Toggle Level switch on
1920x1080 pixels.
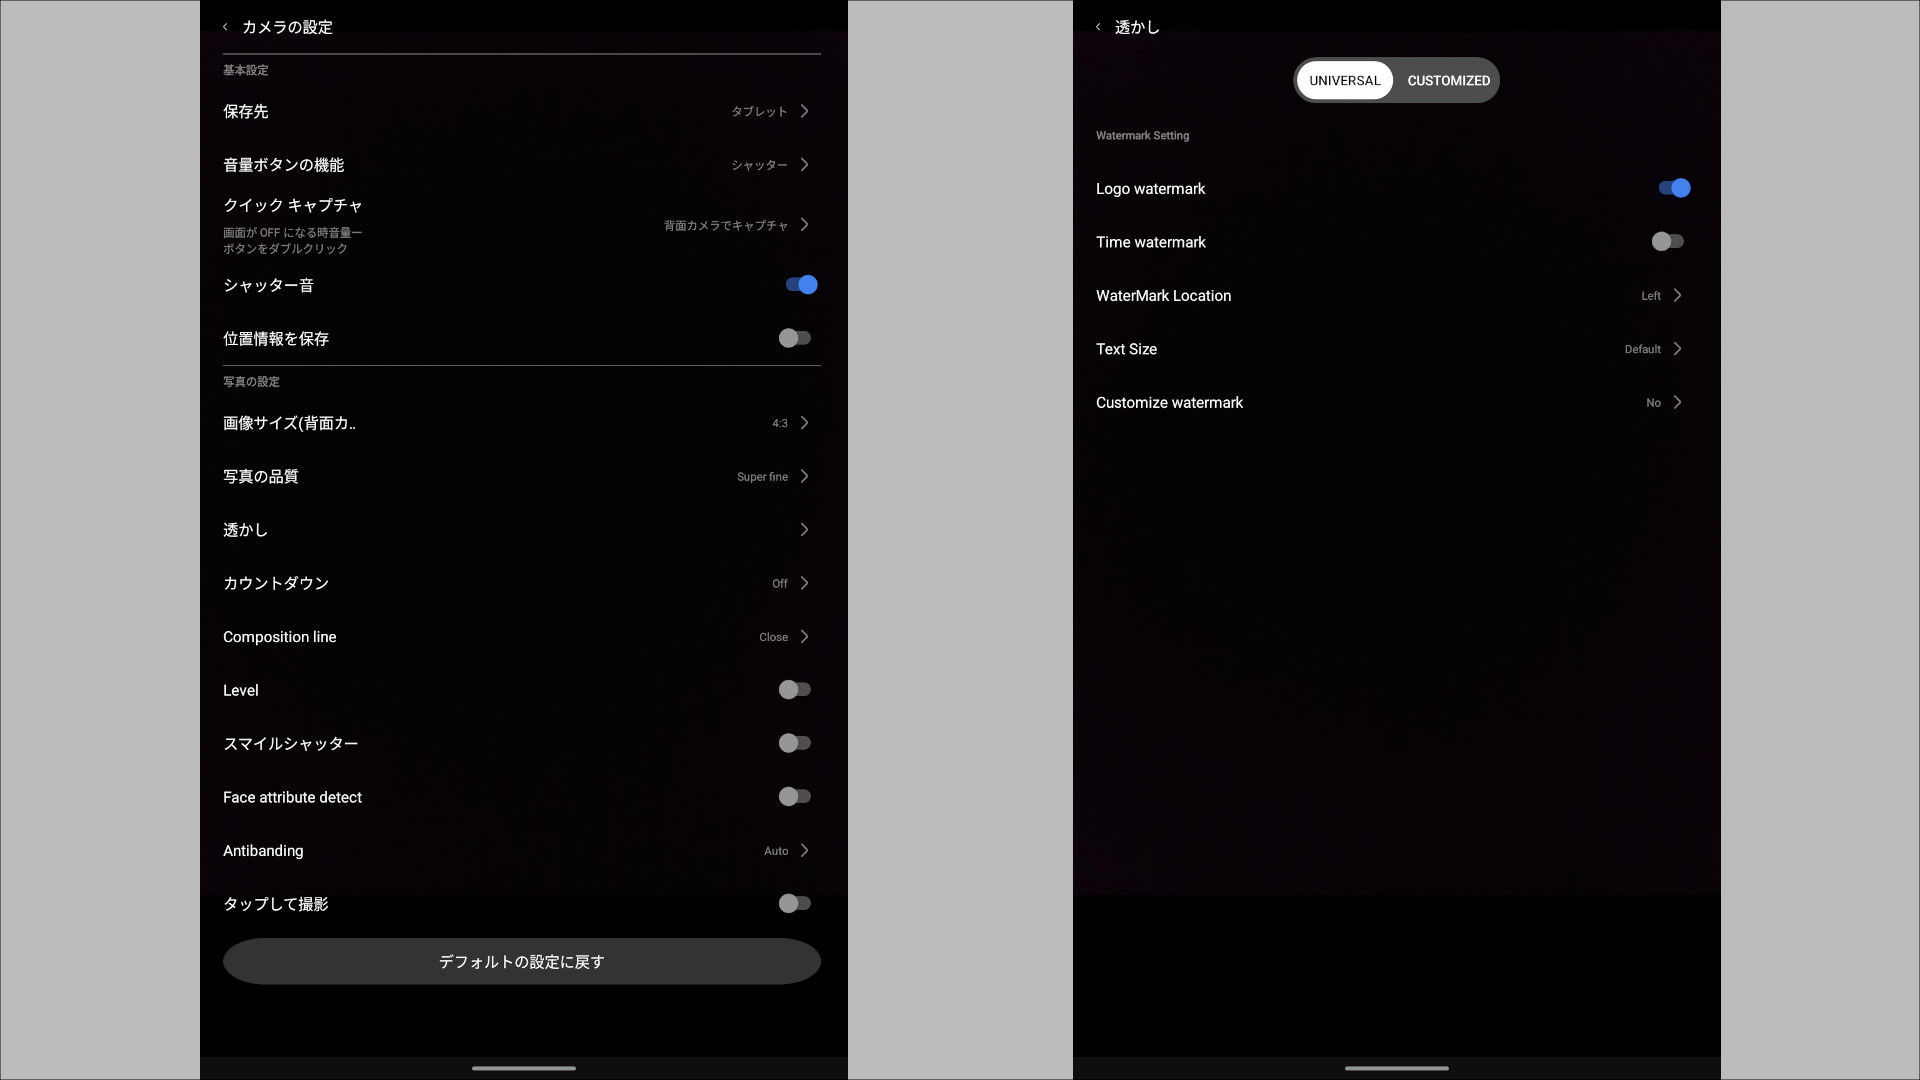click(795, 690)
